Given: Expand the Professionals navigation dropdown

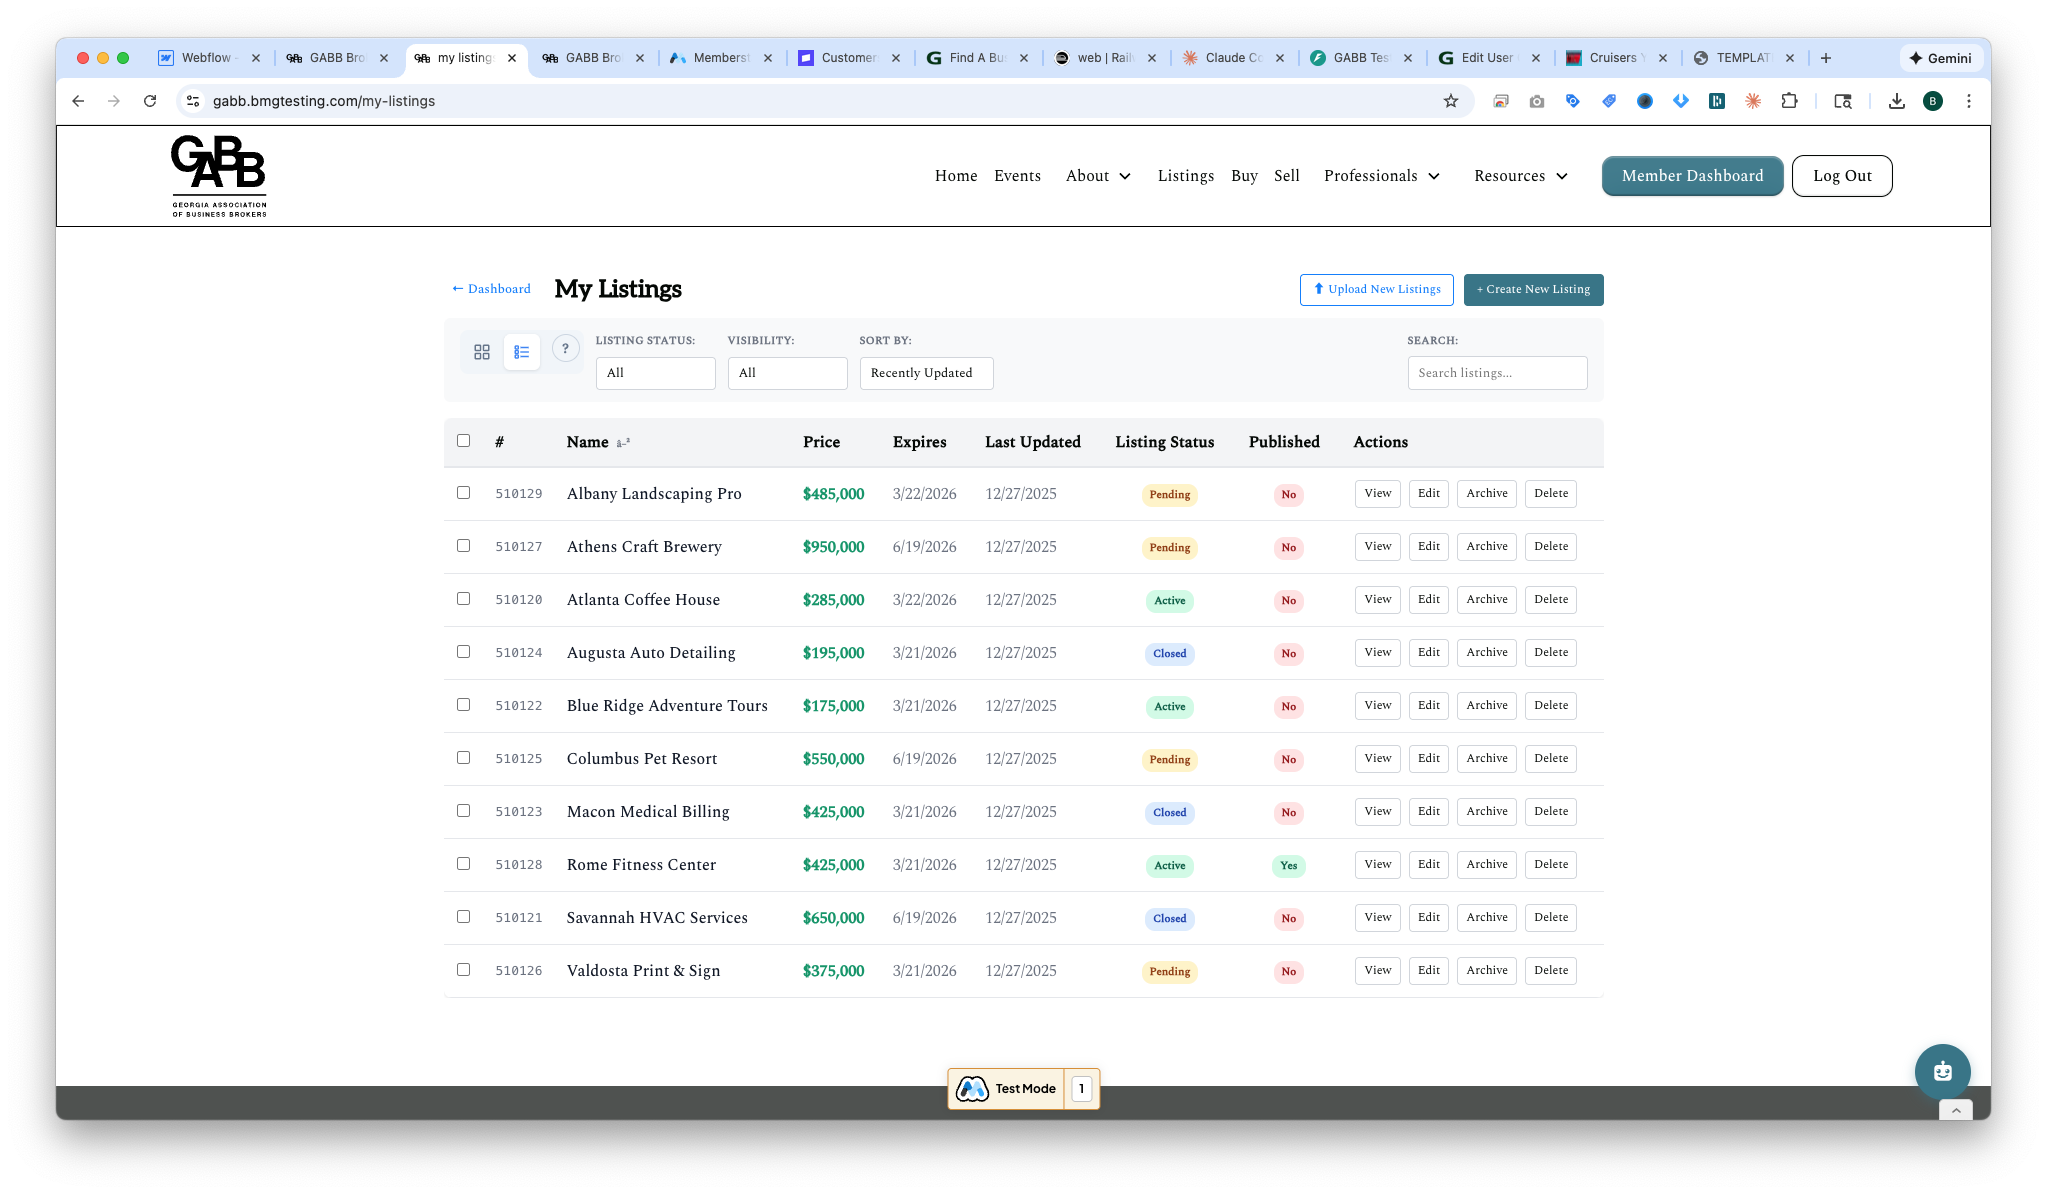Looking at the screenshot, I should pyautogui.click(x=1382, y=176).
